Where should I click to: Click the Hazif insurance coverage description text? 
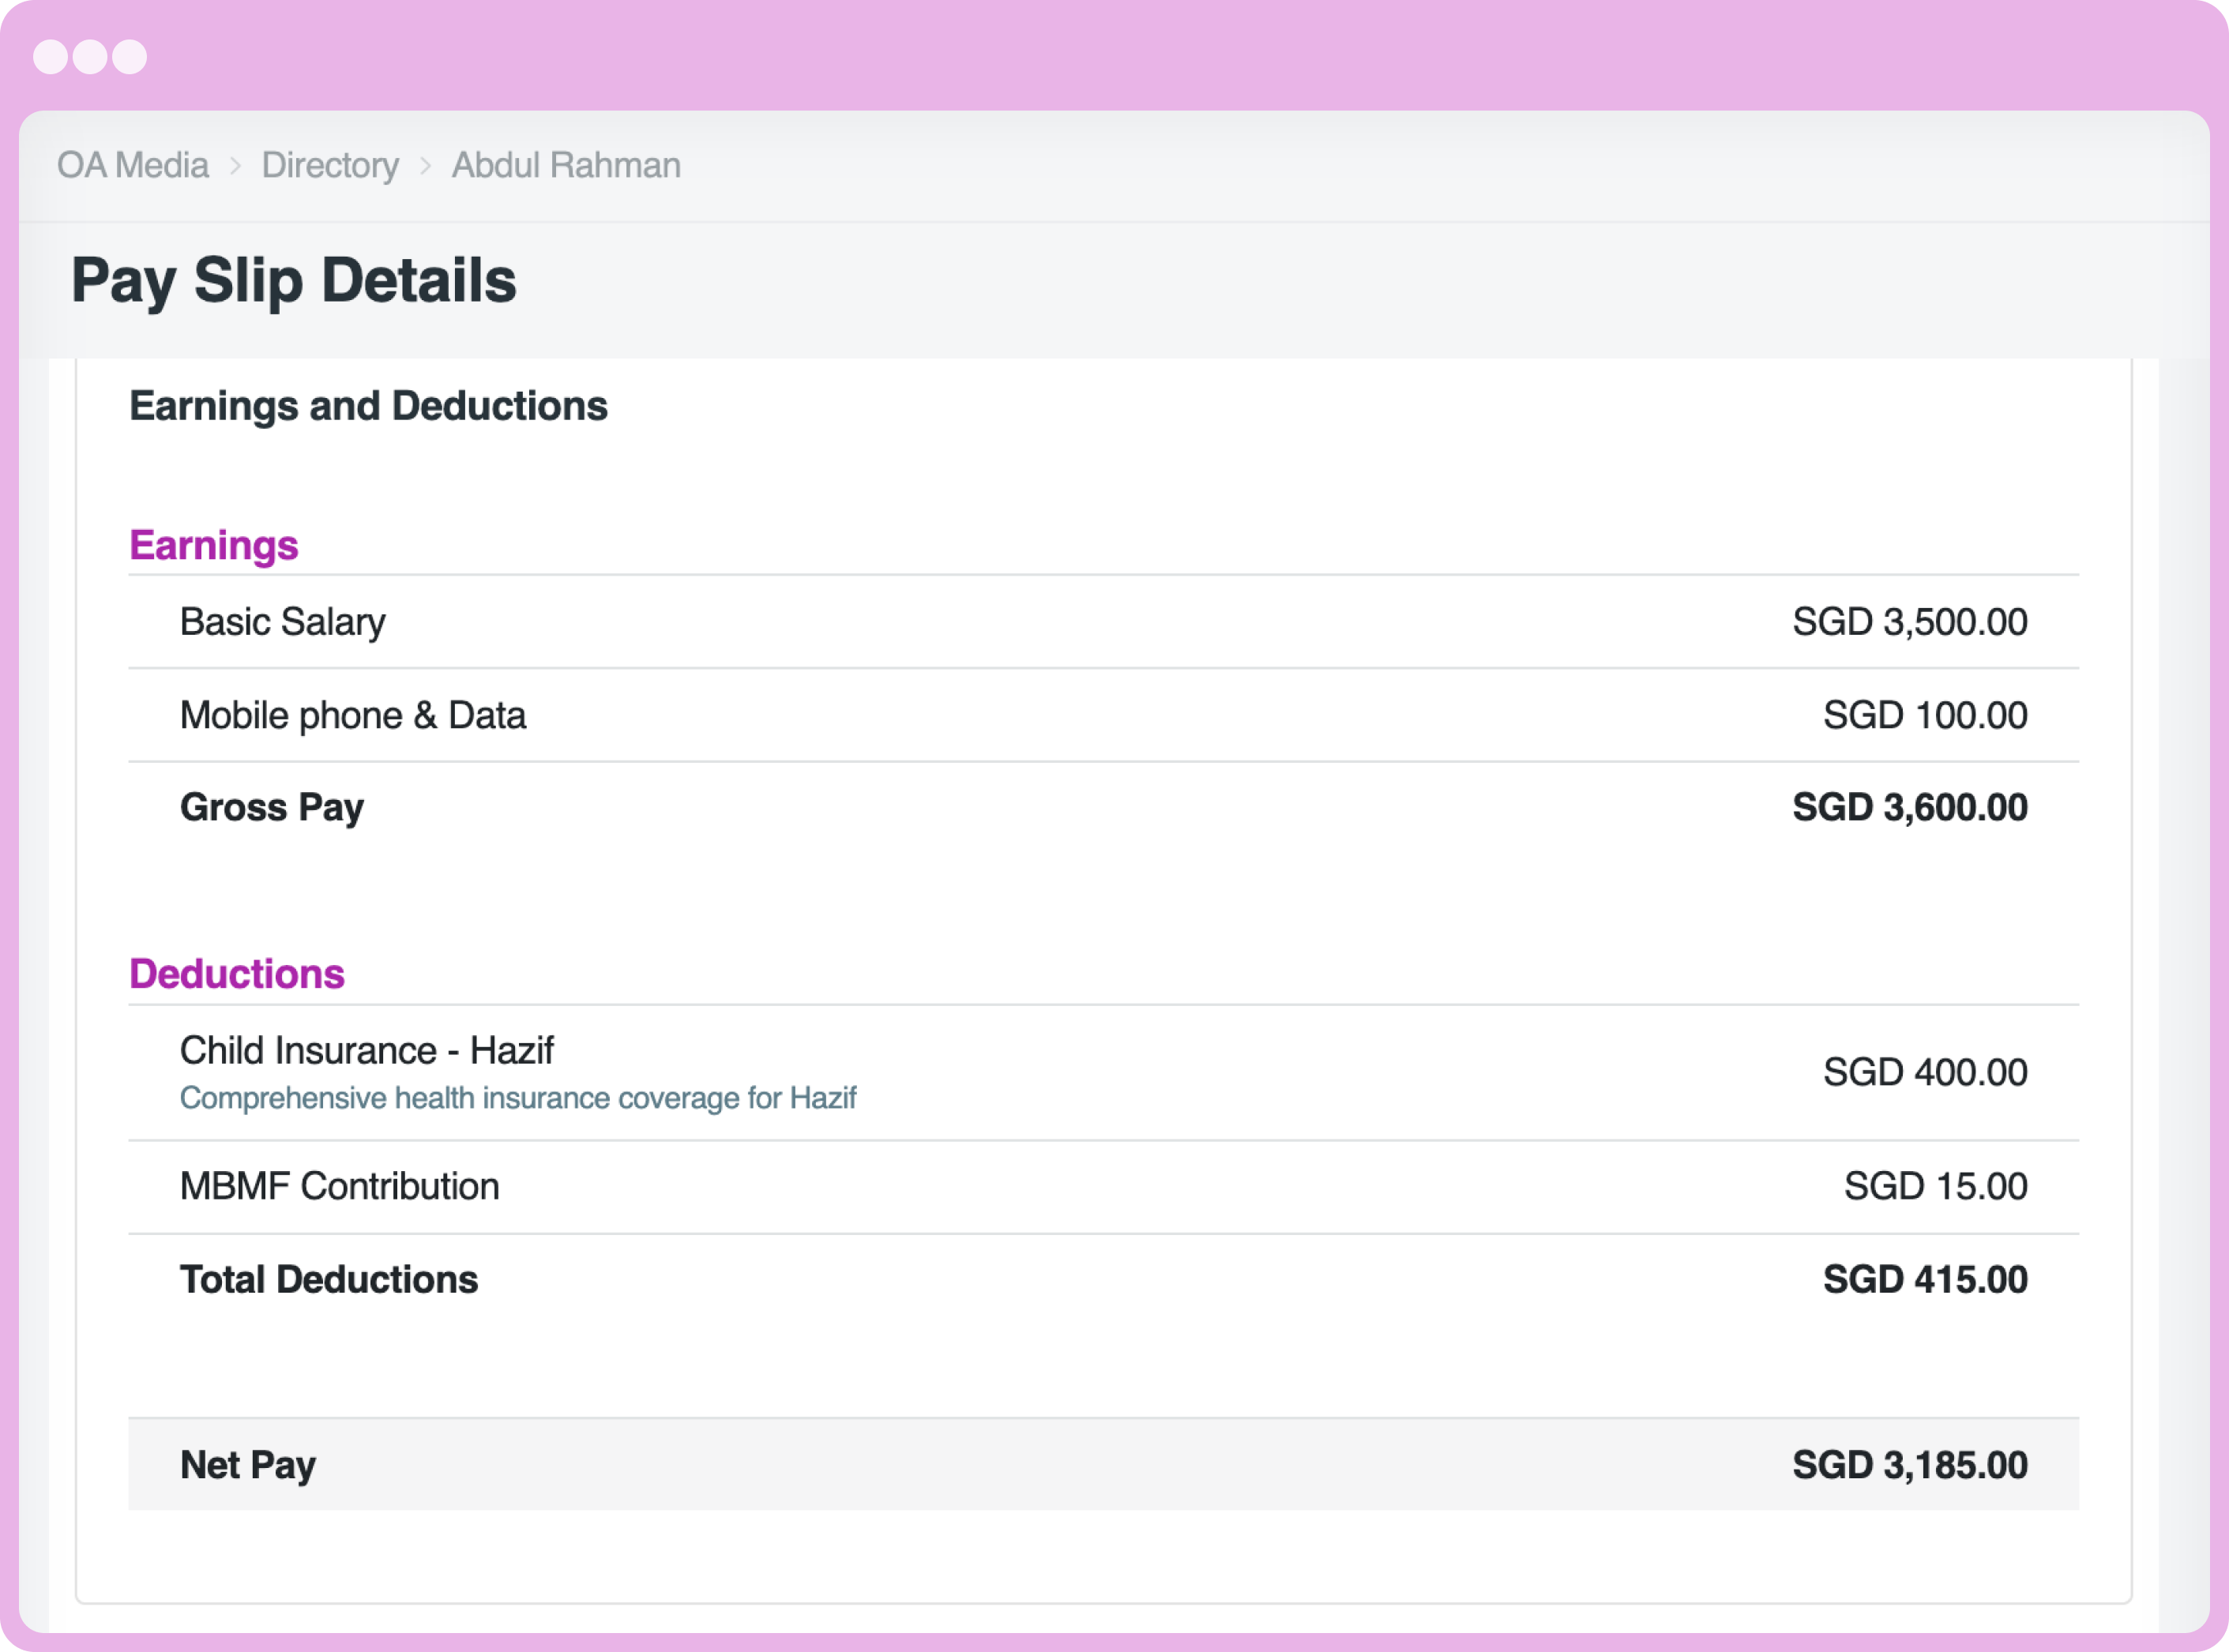click(x=518, y=1097)
